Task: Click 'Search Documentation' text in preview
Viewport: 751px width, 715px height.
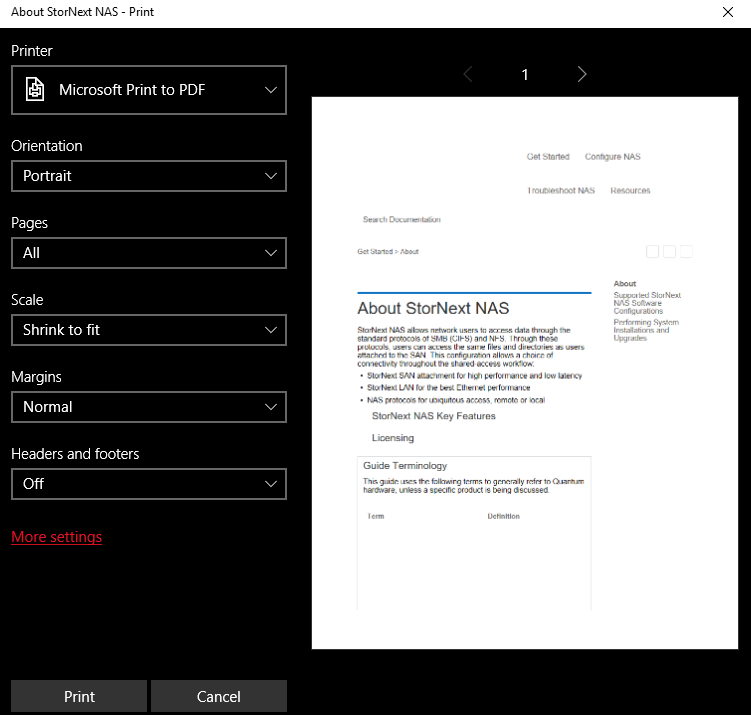Action: [x=401, y=219]
